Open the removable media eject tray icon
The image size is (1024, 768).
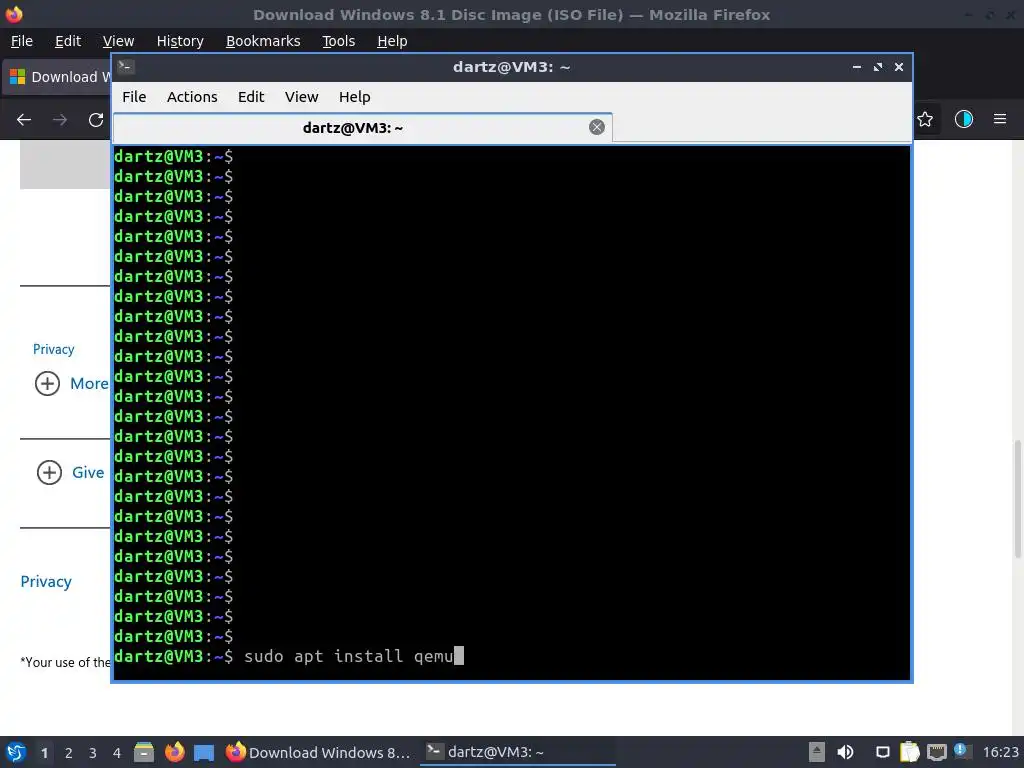coord(817,752)
